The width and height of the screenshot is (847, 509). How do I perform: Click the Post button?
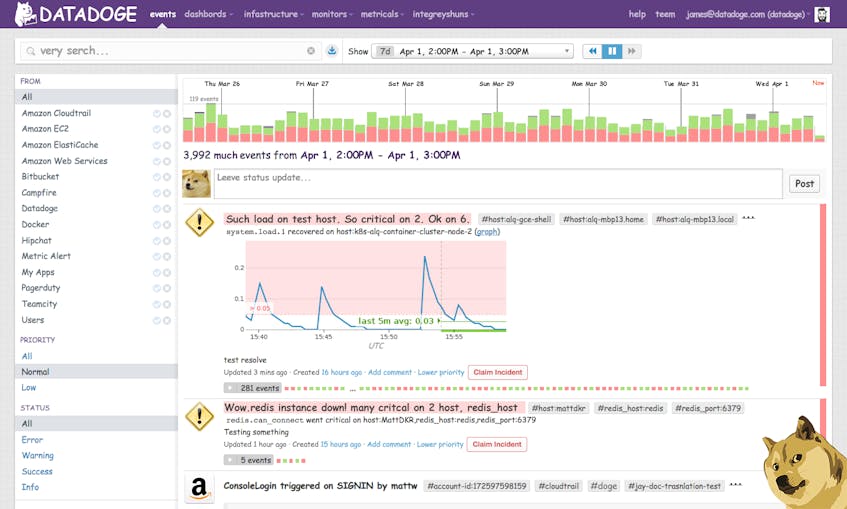(804, 184)
